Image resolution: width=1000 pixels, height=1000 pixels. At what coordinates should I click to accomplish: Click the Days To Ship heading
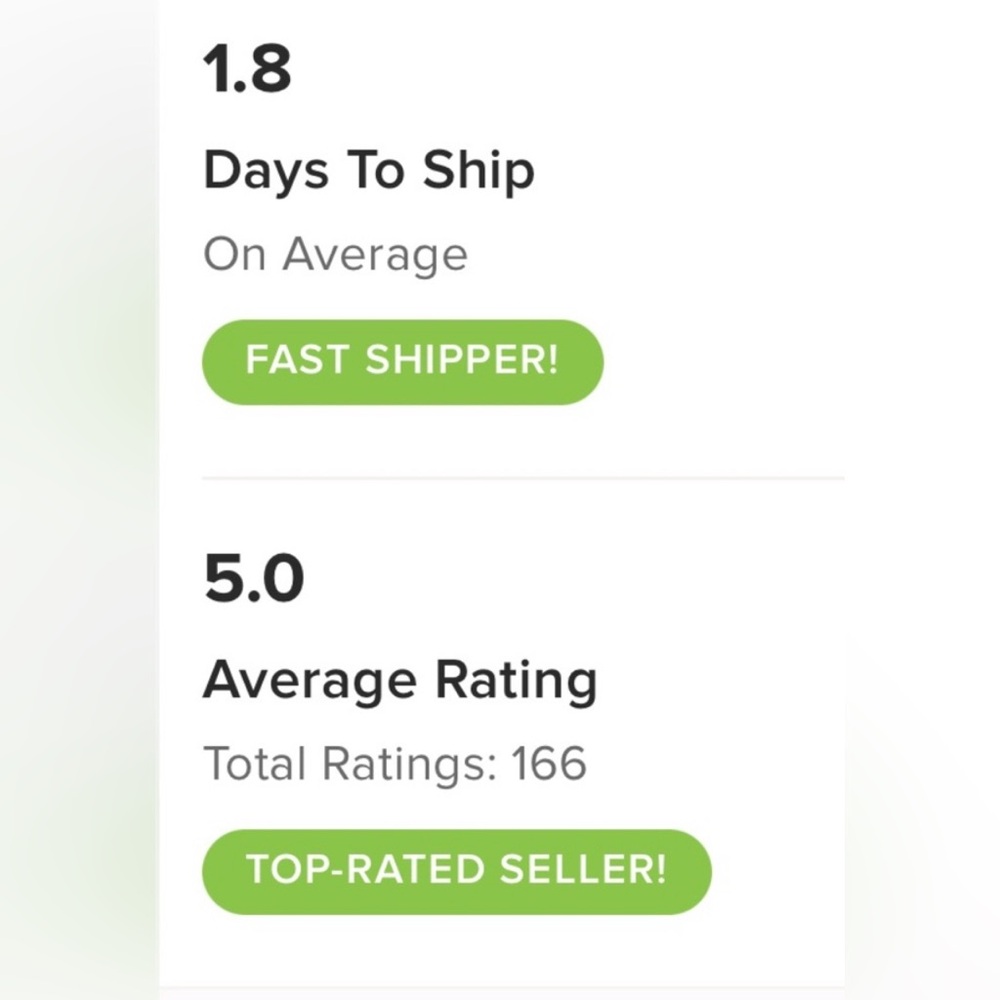pos(369,170)
